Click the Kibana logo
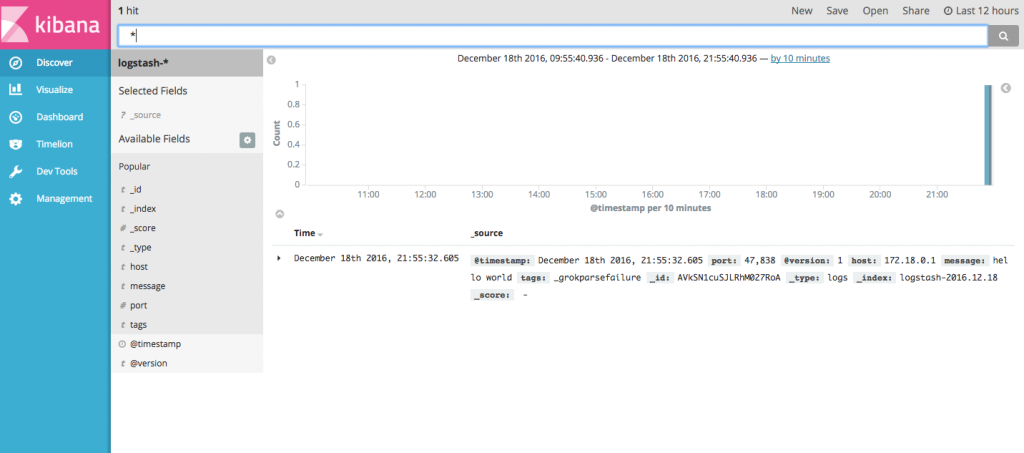The height and width of the screenshot is (453, 1024). 56,25
